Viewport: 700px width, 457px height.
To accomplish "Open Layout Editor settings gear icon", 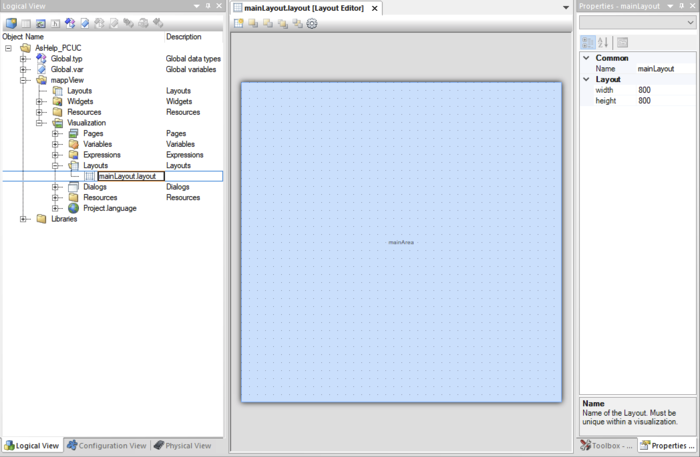I will (312, 23).
